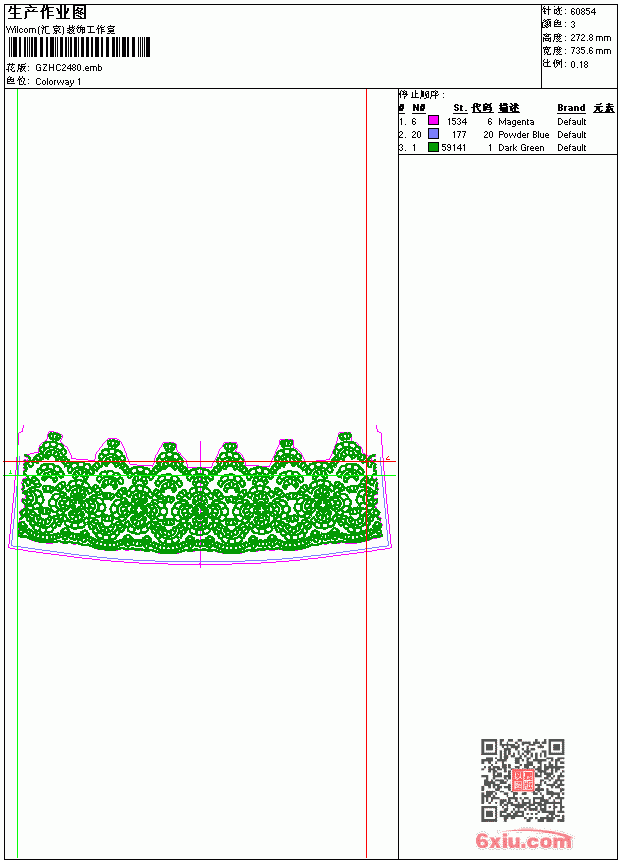
Task: Click the stitch count value 60854
Action: 583,12
